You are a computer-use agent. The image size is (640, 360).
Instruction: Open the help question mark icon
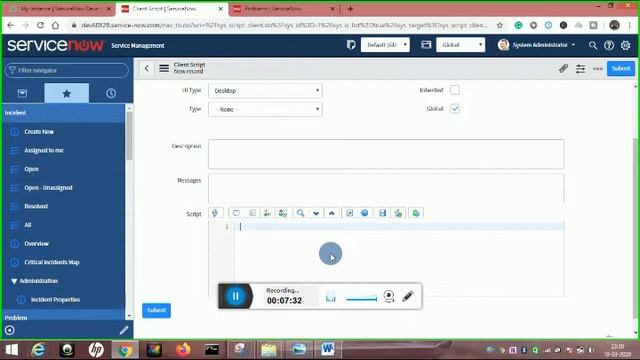click(x=609, y=45)
